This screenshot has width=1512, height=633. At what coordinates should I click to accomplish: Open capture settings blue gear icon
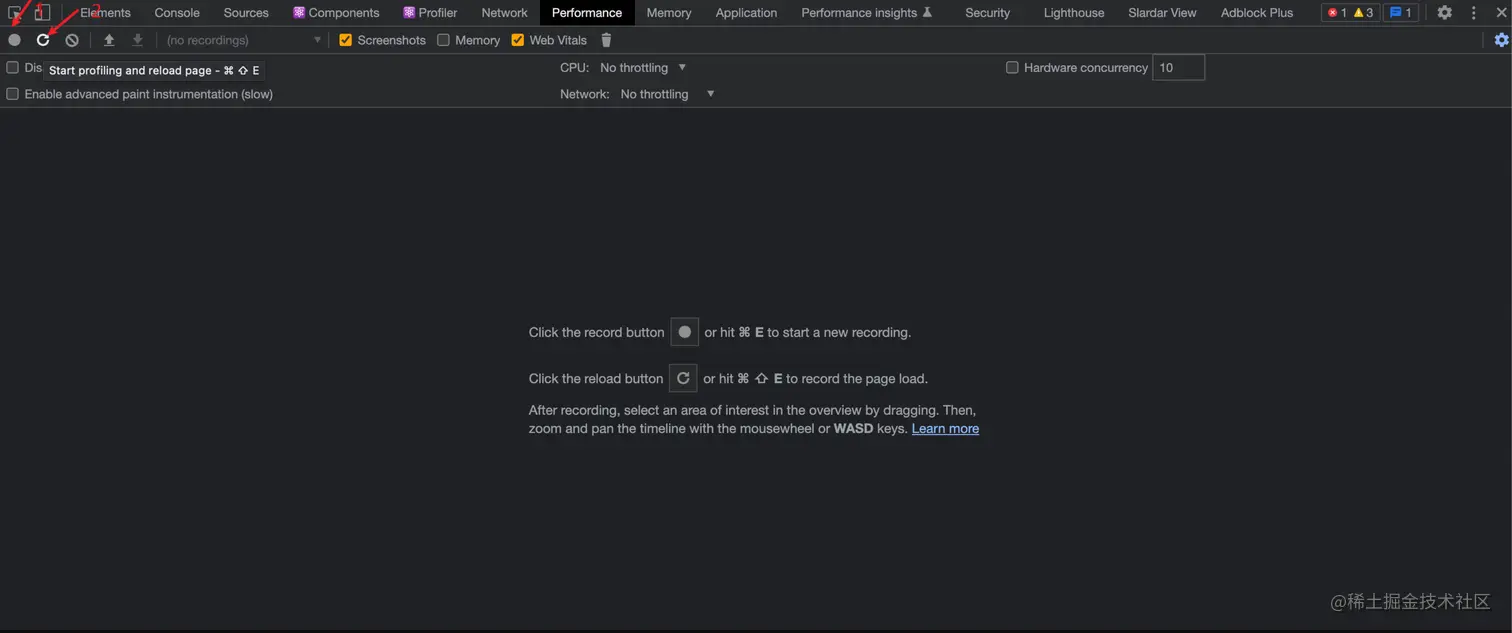(1501, 40)
